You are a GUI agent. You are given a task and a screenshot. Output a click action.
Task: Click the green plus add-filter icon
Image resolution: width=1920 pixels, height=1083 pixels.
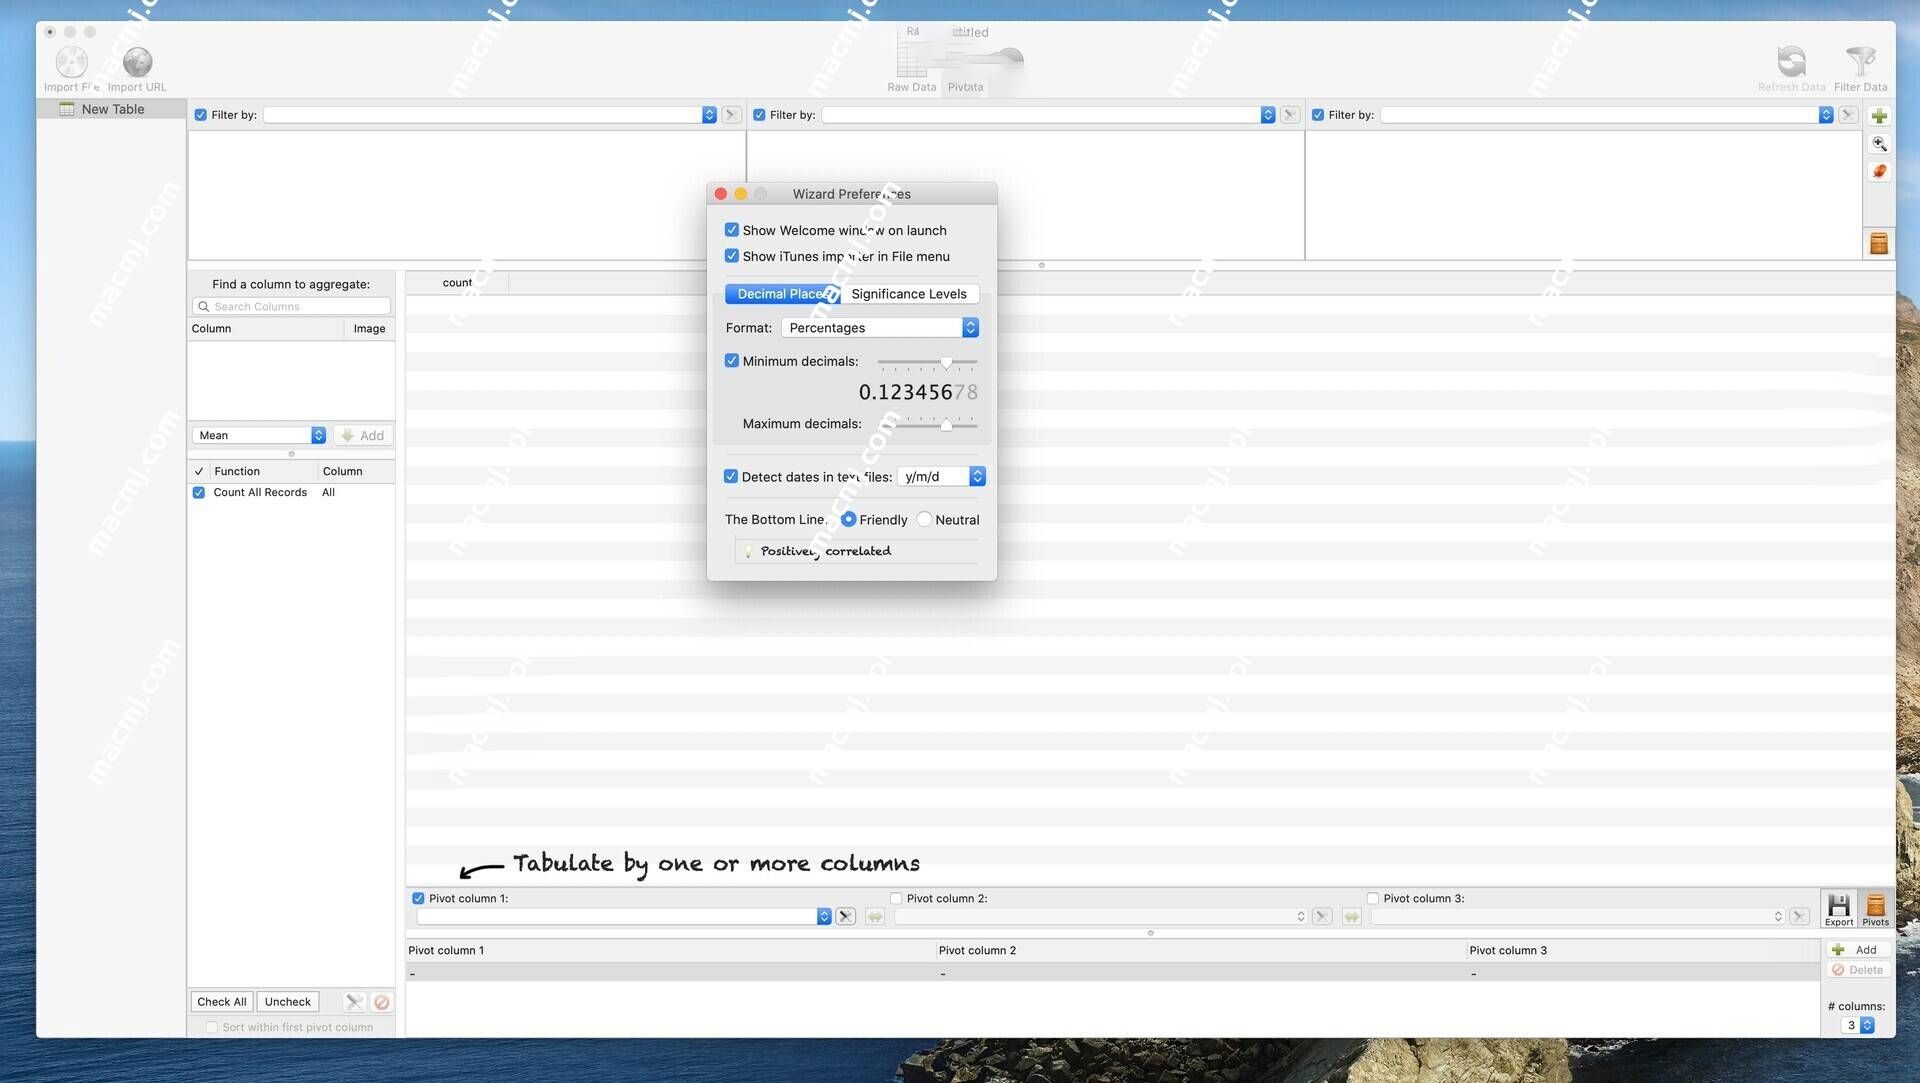pyautogui.click(x=1879, y=116)
